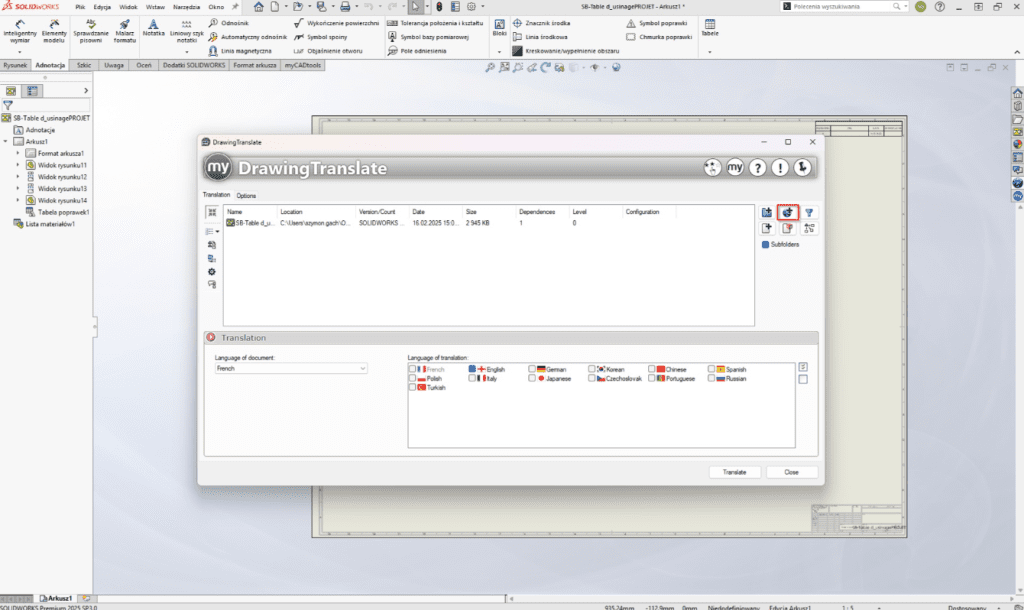Check the Spanish language checkbox
1024x610 pixels.
[711, 369]
